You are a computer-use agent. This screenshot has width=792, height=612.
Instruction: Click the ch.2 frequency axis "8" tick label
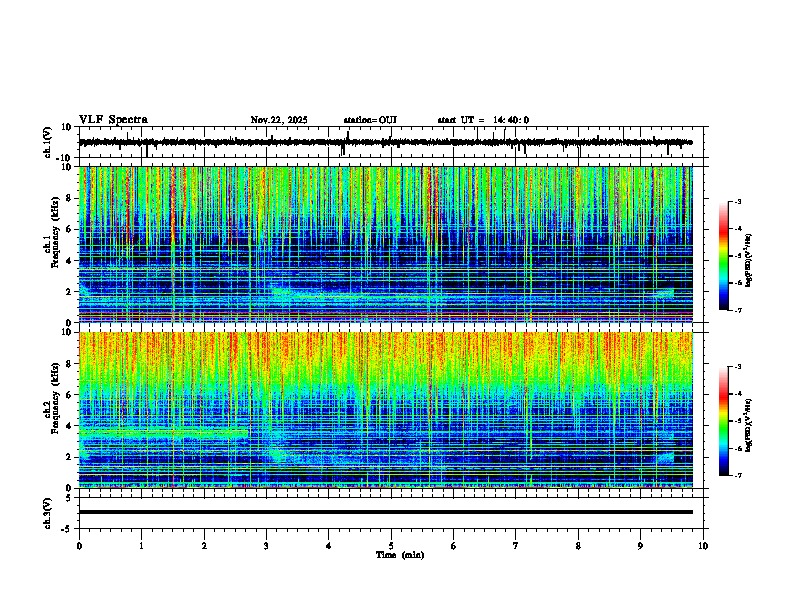[69, 364]
